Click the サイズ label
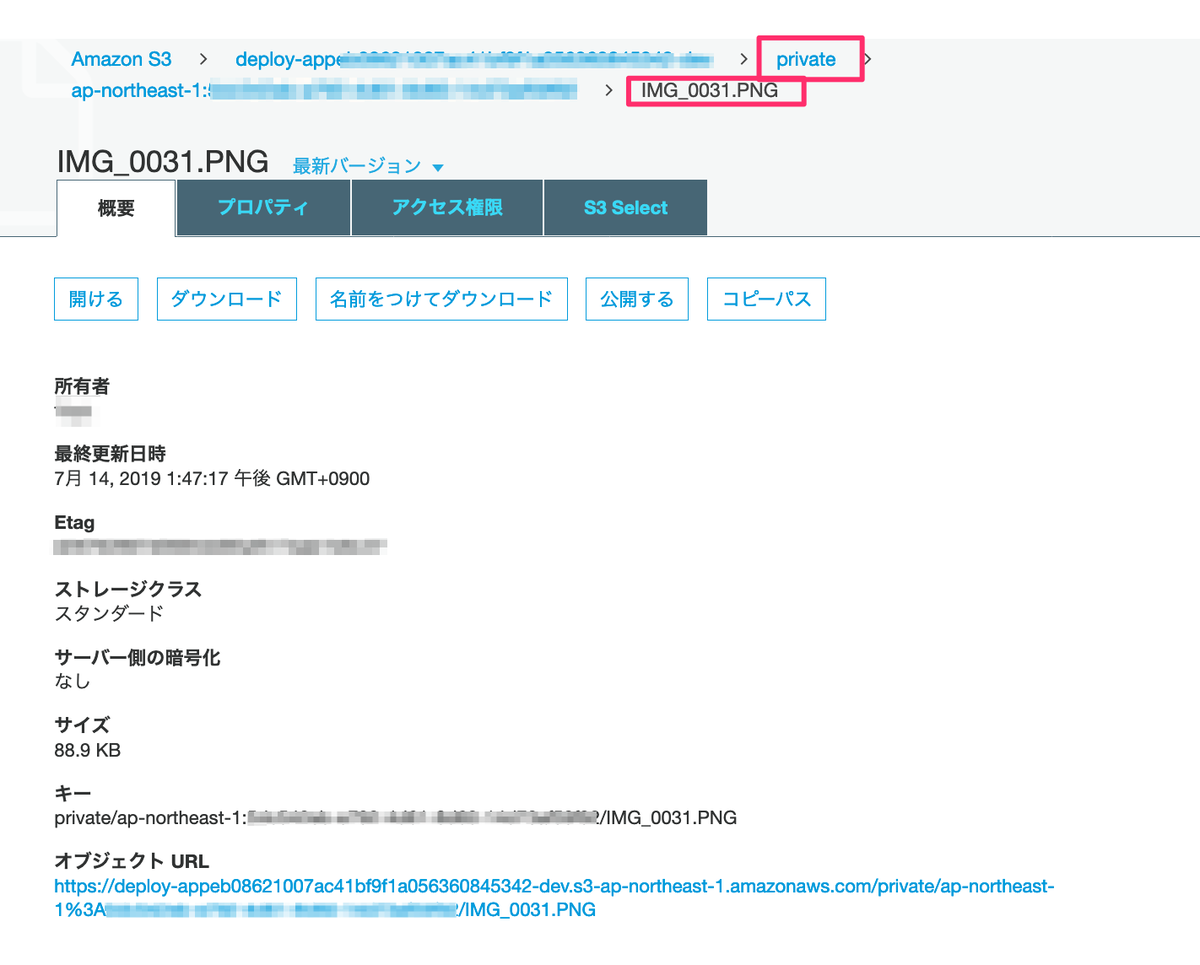1200x965 pixels. pos(82,725)
